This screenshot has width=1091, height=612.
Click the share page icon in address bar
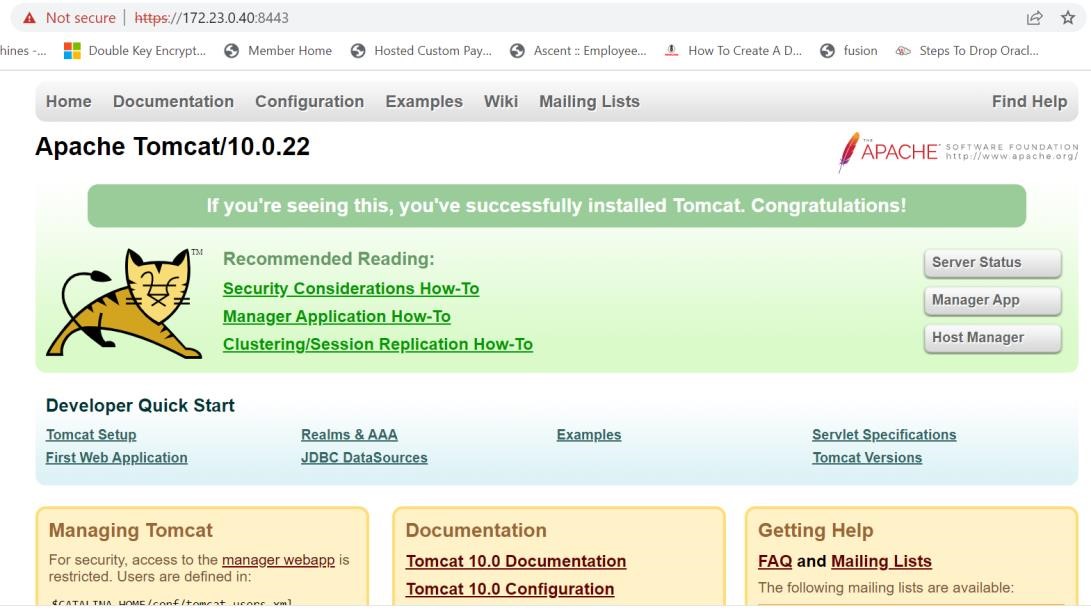pos(1035,18)
